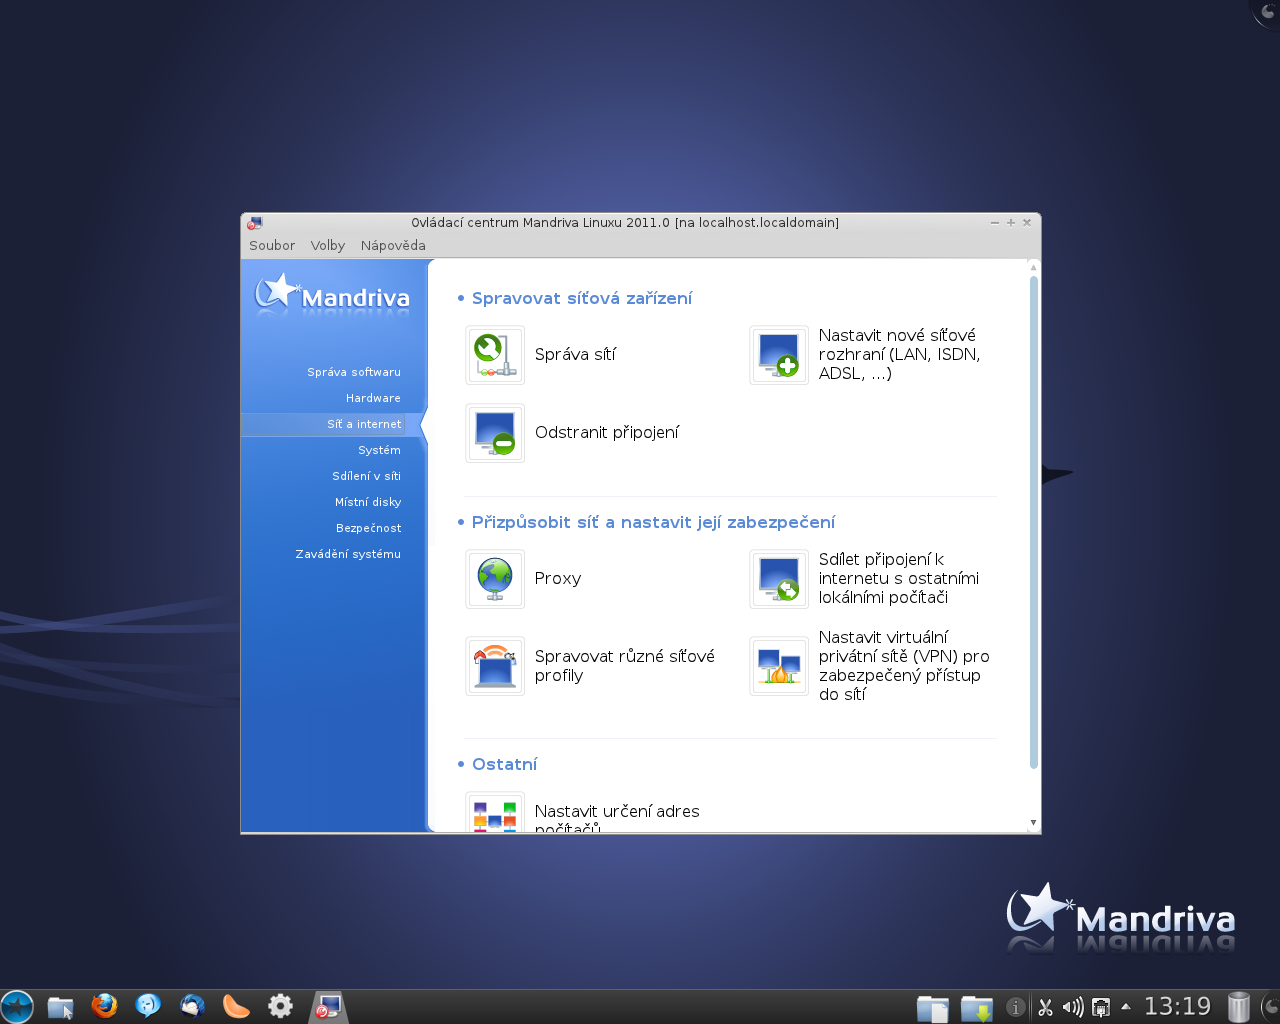Click the Odstranit připojení label
Image resolution: width=1280 pixels, height=1024 pixels.
(x=607, y=433)
